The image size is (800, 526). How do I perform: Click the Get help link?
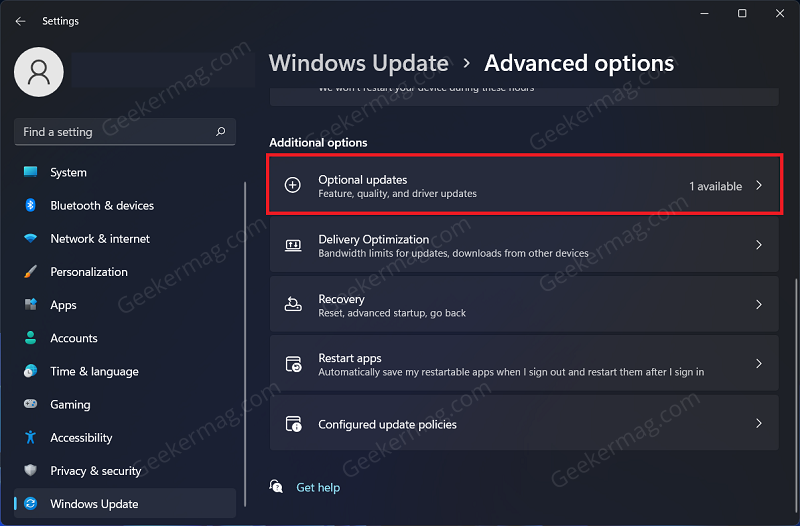pos(318,488)
